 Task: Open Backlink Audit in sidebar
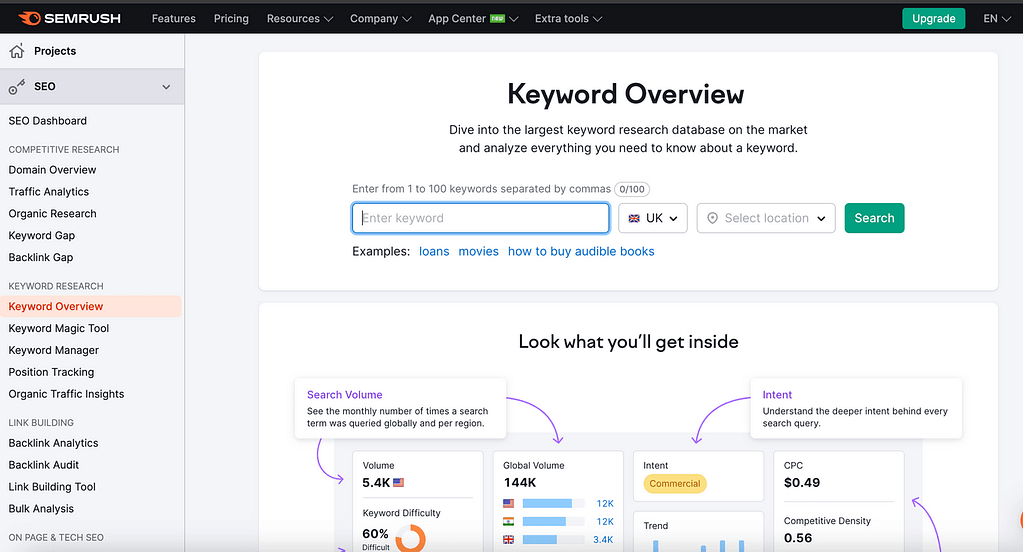(44, 465)
